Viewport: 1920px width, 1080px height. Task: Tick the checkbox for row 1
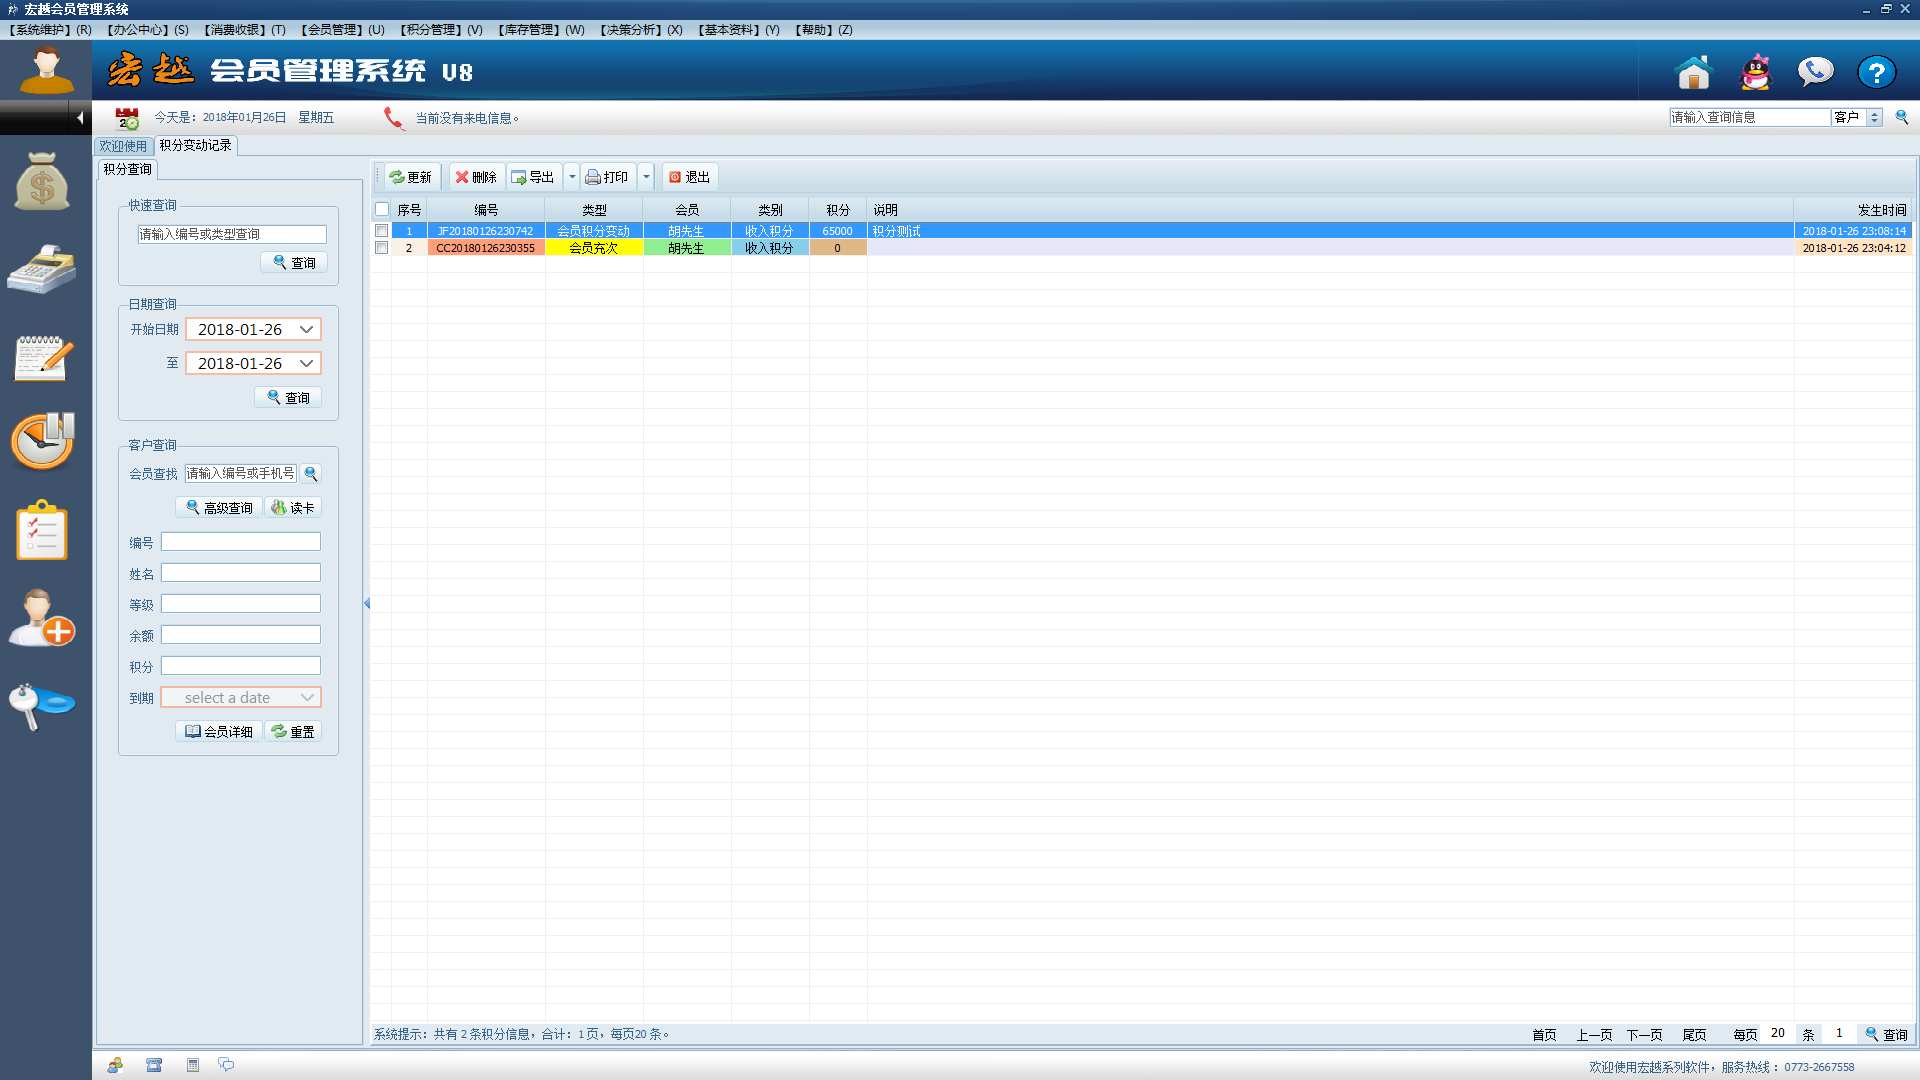coord(382,231)
